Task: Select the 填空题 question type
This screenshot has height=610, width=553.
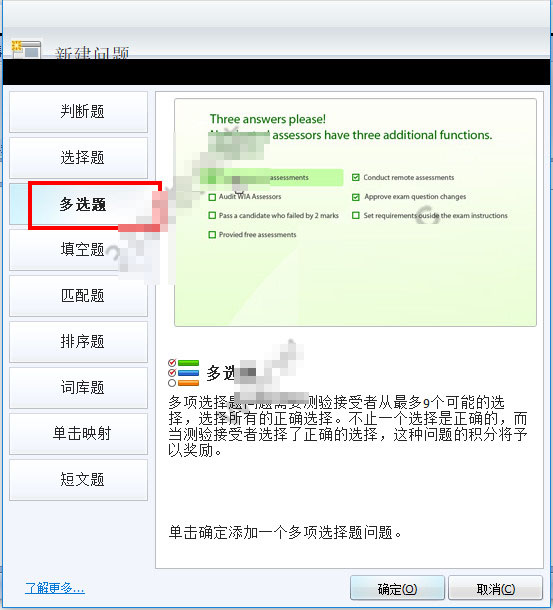Action: point(78,249)
